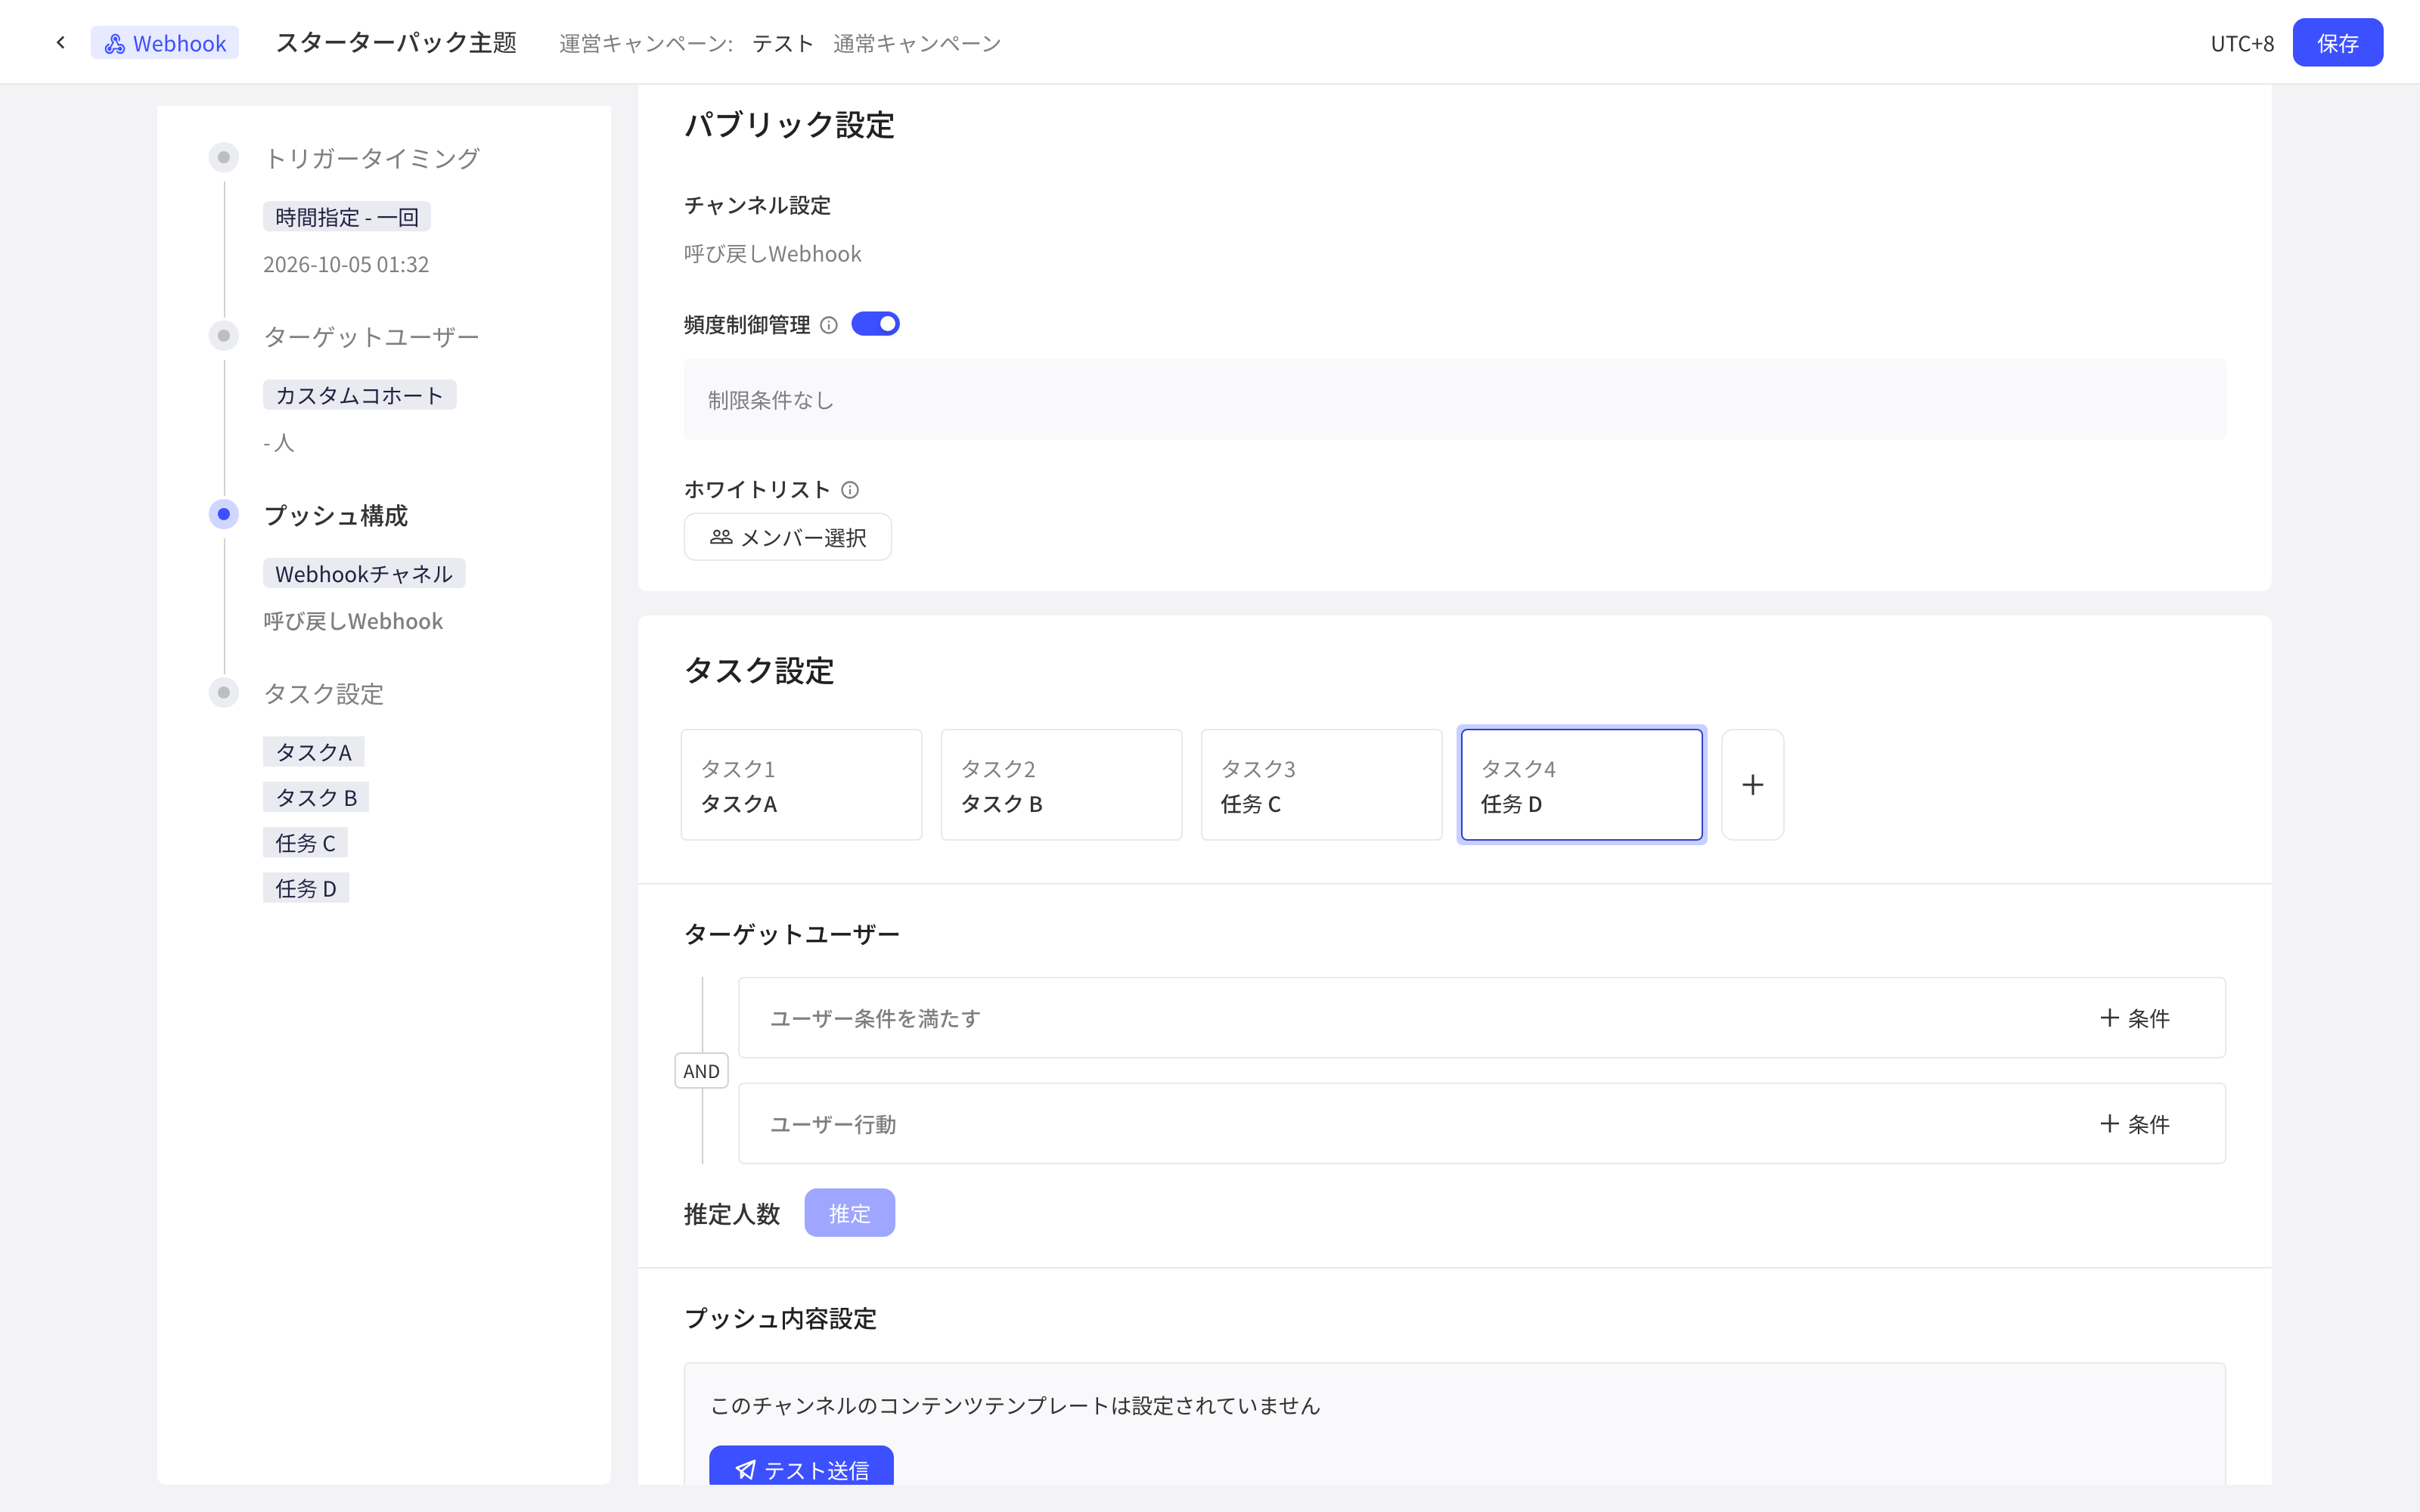Open メンバー選択 for the whitelist
Viewport: 2420px width, 1512px height.
point(787,537)
